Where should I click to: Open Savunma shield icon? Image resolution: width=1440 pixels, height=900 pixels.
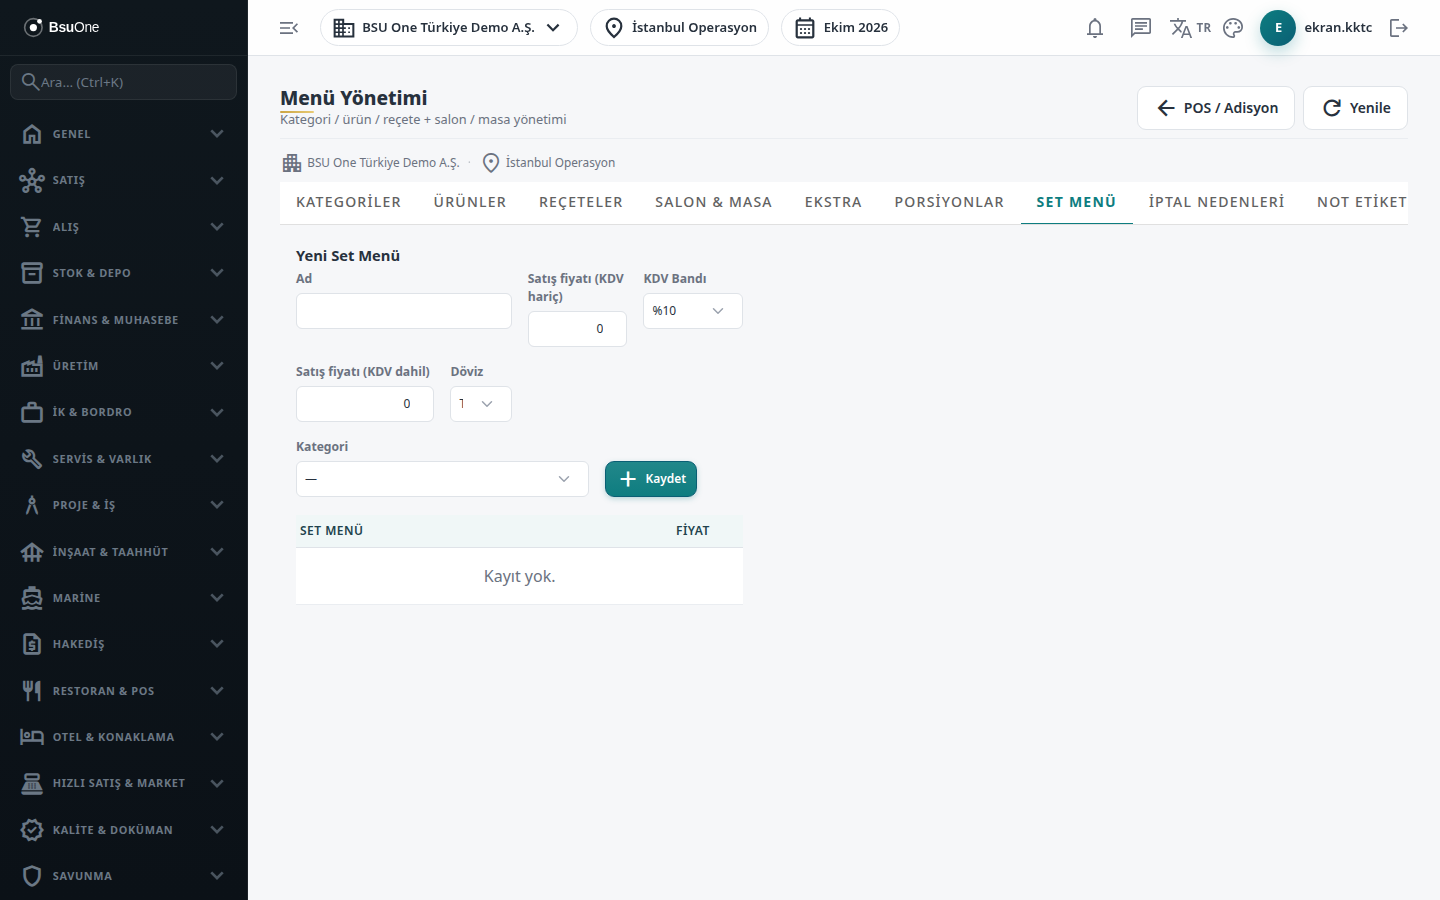(32, 876)
